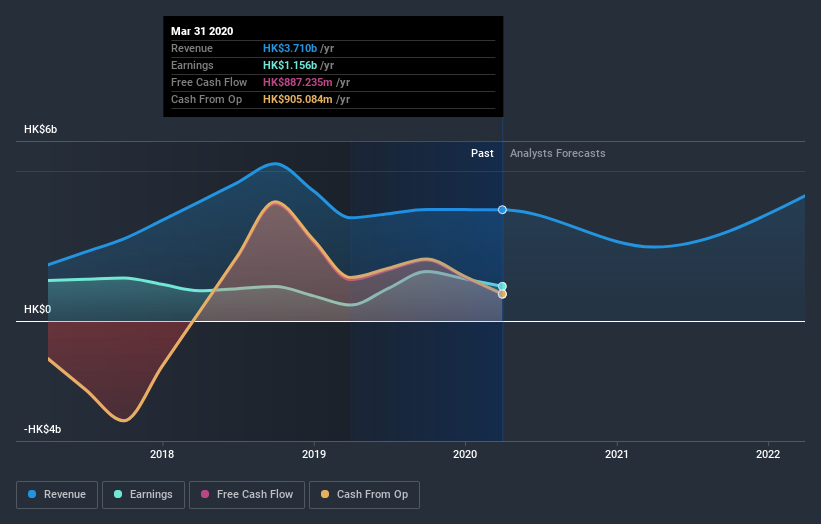
Task: Click the Mar 31 2020 tooltip date
Action: [x=202, y=31]
